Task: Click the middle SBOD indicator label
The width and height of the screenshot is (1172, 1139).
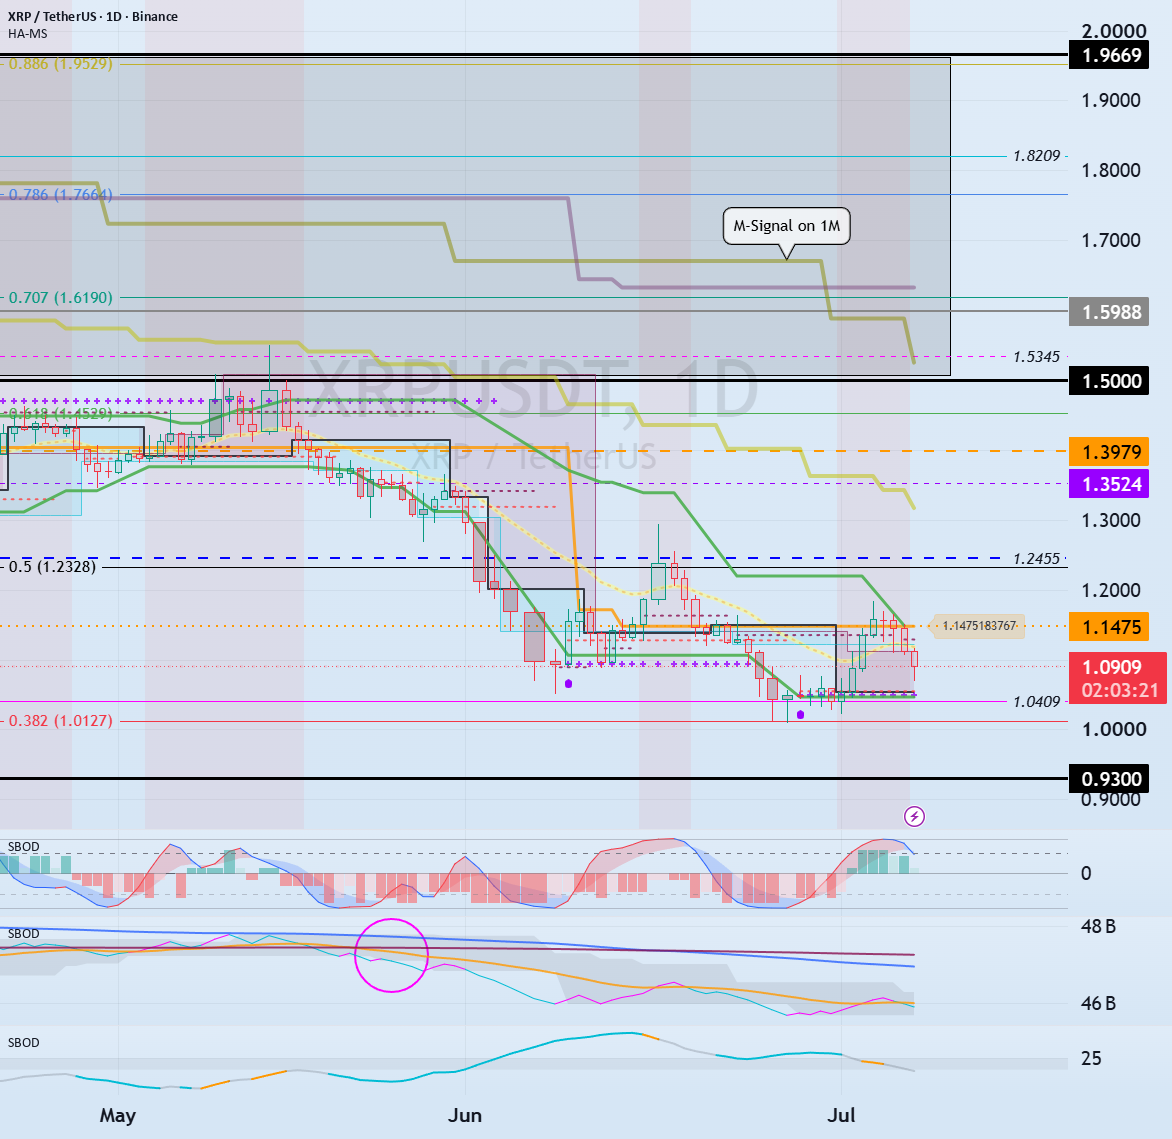Action: point(23,933)
